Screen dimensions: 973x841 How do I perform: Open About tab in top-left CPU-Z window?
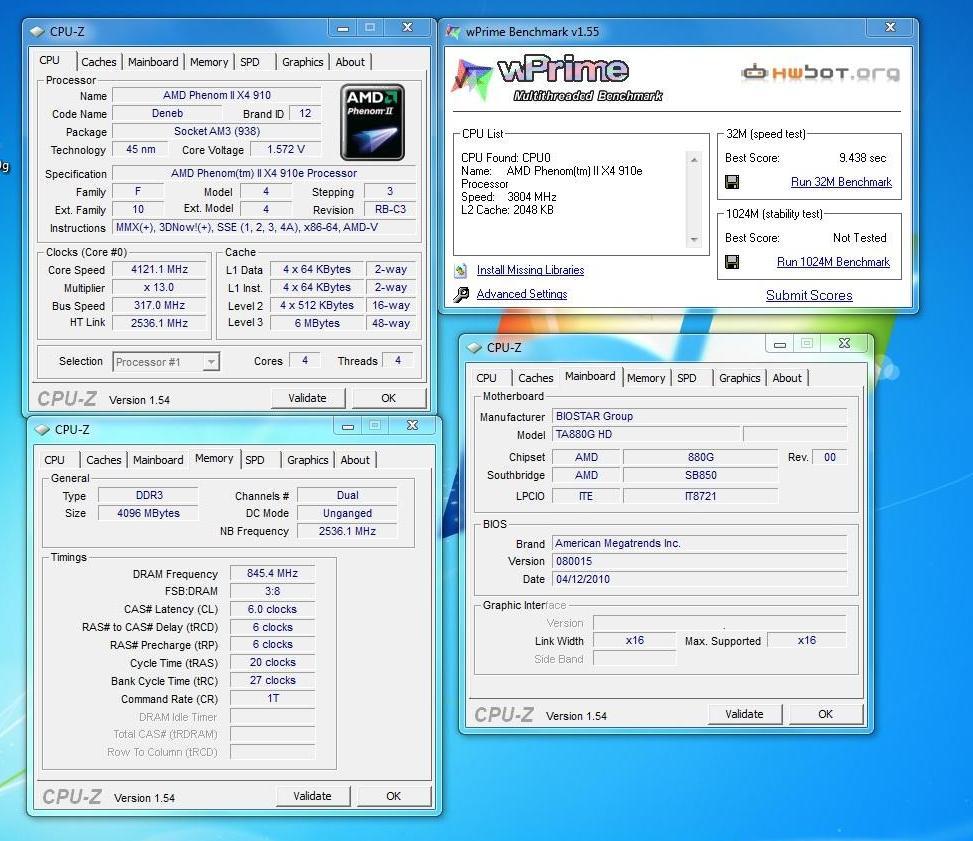pyautogui.click(x=350, y=62)
